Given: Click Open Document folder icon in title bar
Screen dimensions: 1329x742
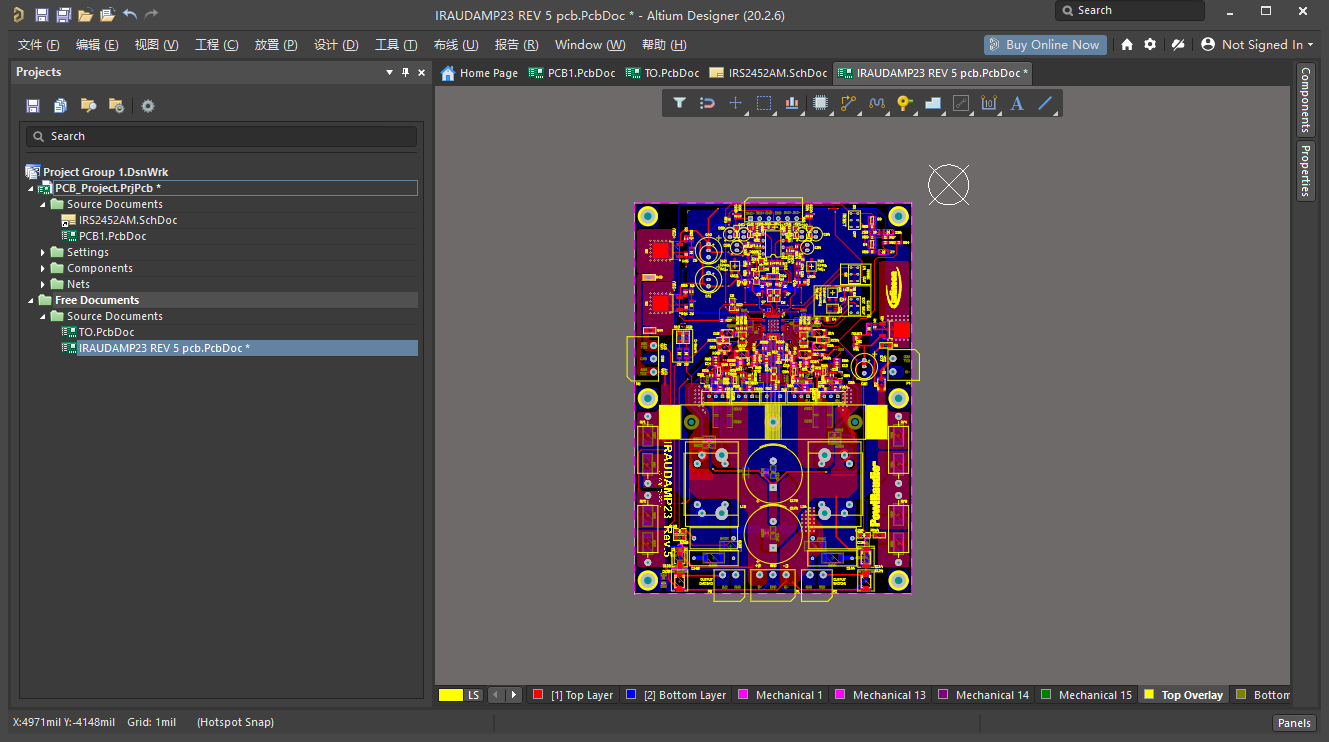Looking at the screenshot, I should [85, 14].
